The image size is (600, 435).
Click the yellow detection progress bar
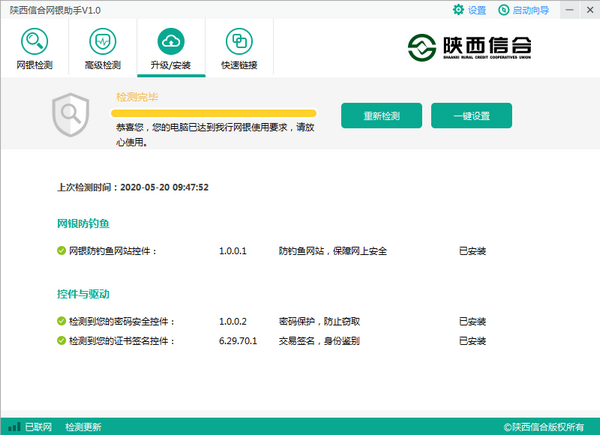[x=215, y=113]
